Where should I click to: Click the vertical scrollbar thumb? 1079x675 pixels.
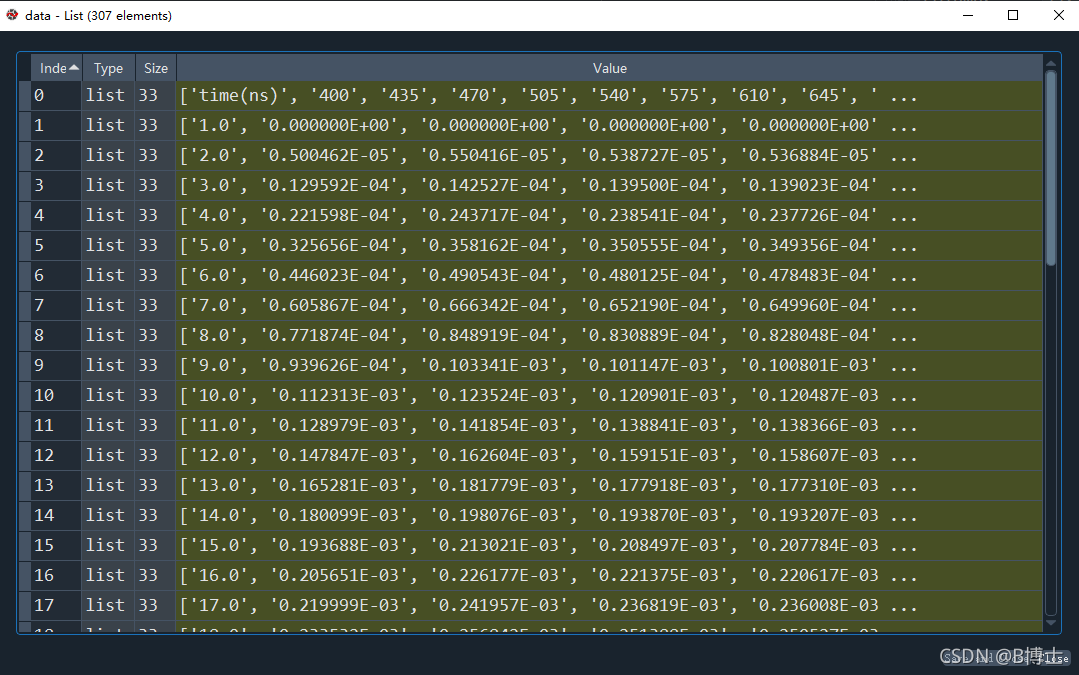(1051, 168)
